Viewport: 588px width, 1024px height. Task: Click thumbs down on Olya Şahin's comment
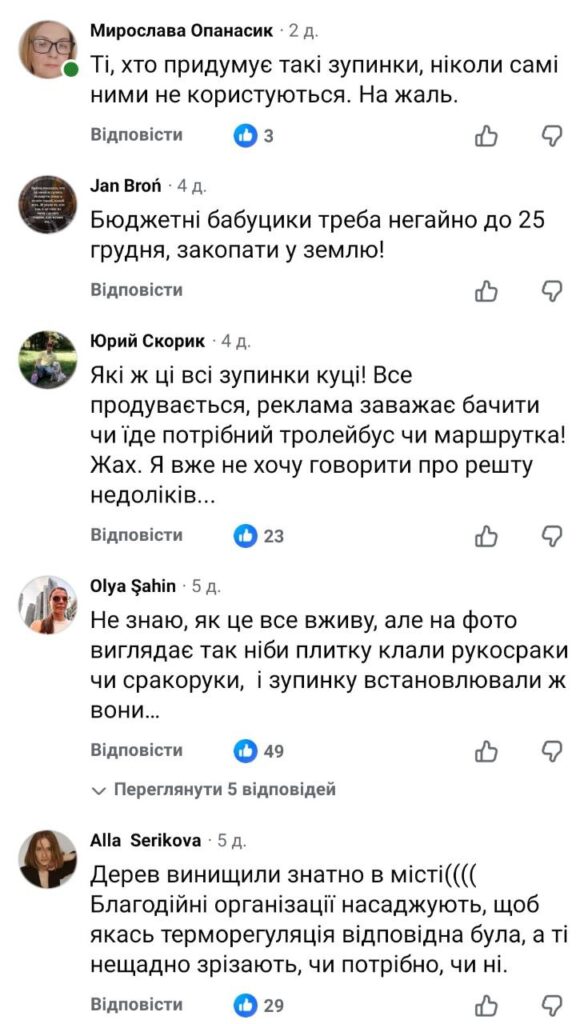[552, 747]
